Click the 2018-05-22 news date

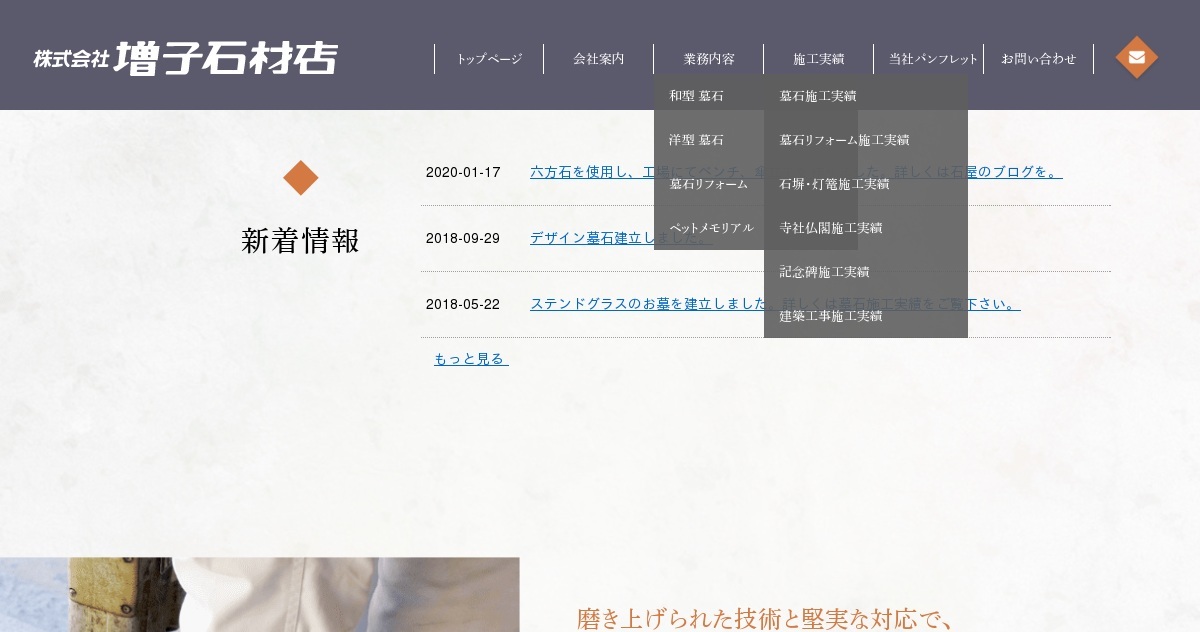[463, 304]
